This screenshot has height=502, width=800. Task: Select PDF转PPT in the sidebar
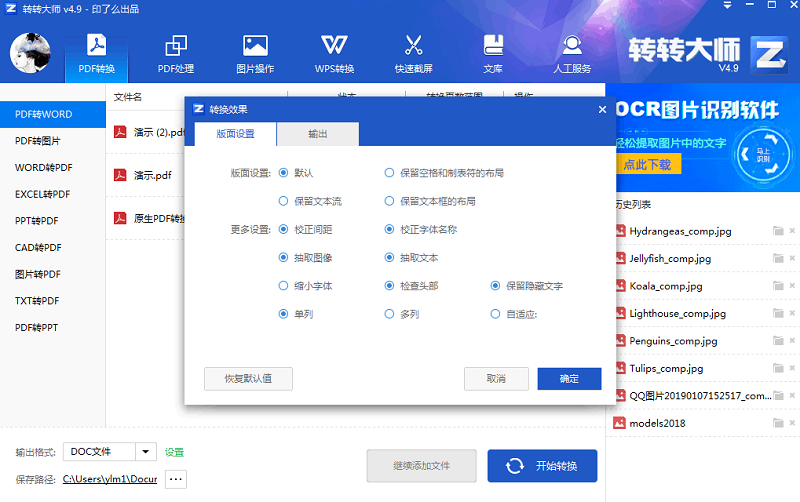click(53, 328)
